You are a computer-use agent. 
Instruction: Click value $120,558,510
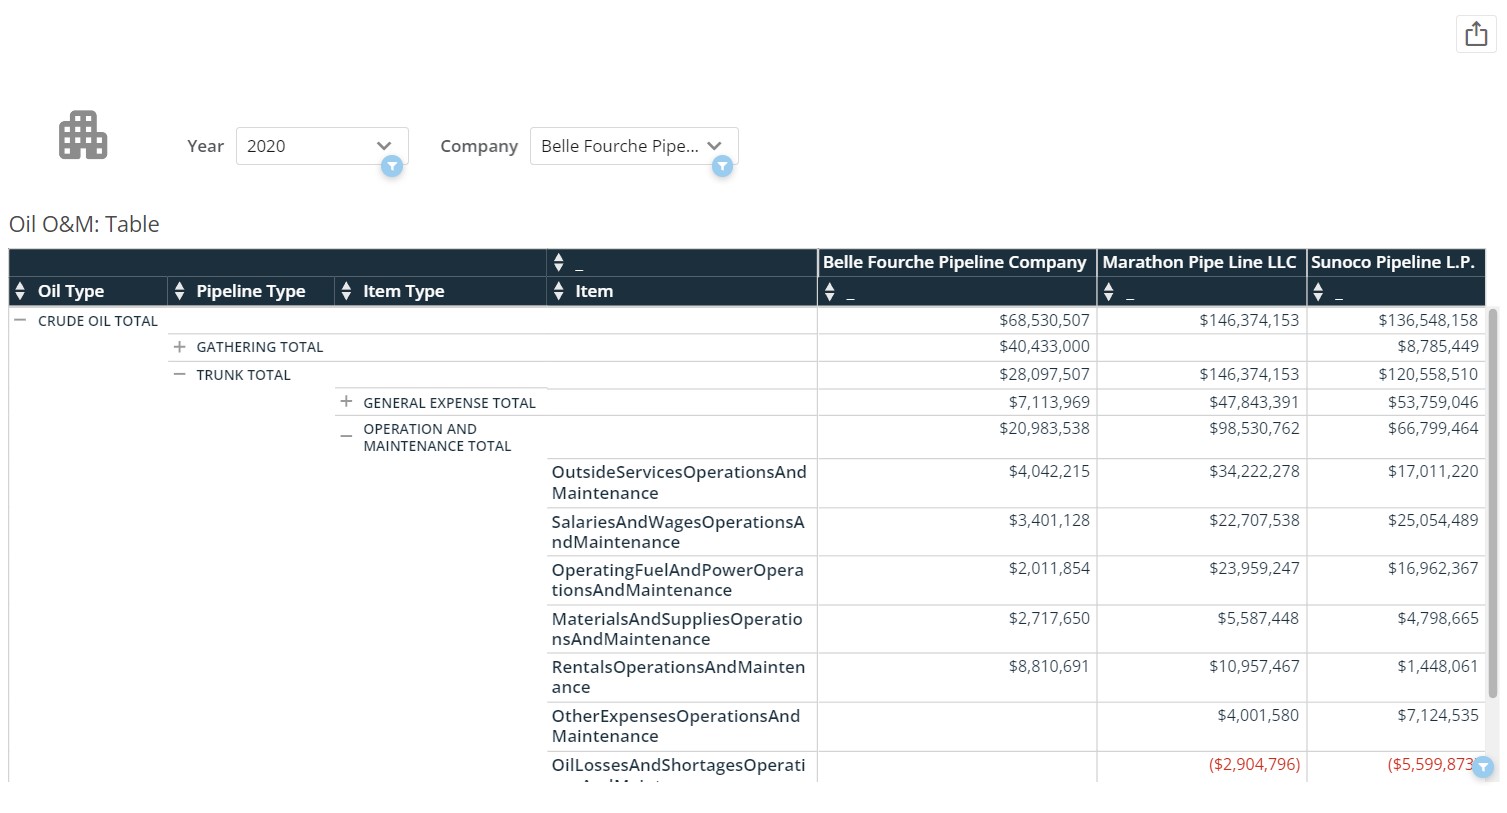[x=1428, y=374]
